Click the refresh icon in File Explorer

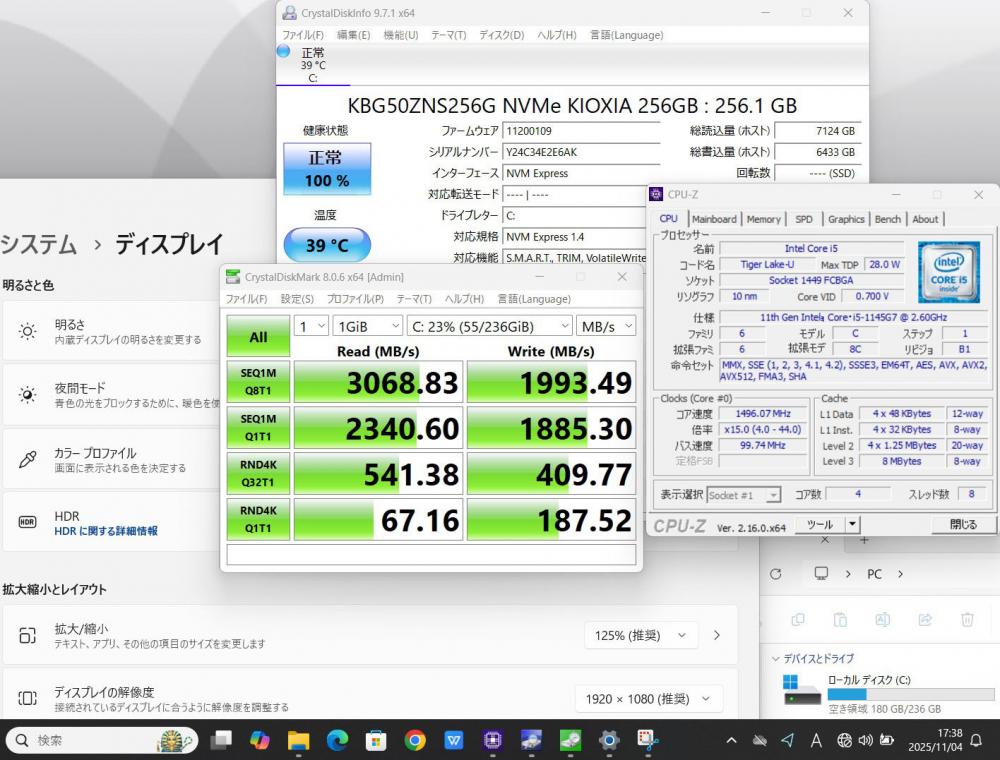(x=775, y=574)
